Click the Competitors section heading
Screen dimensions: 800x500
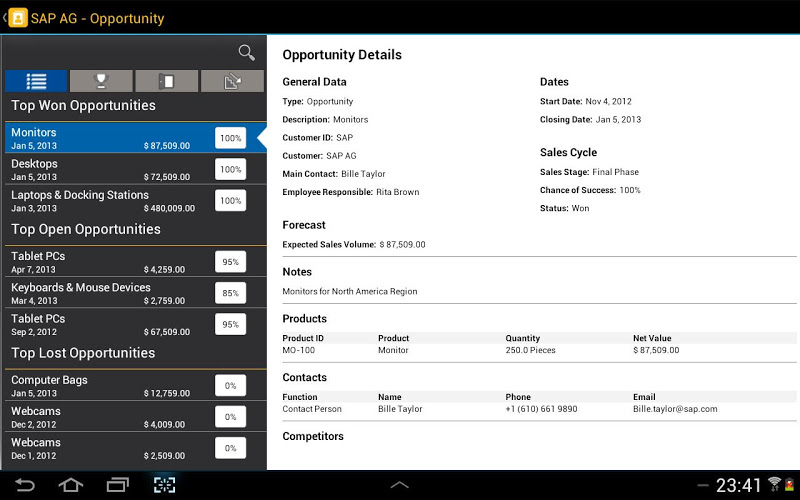(313, 436)
